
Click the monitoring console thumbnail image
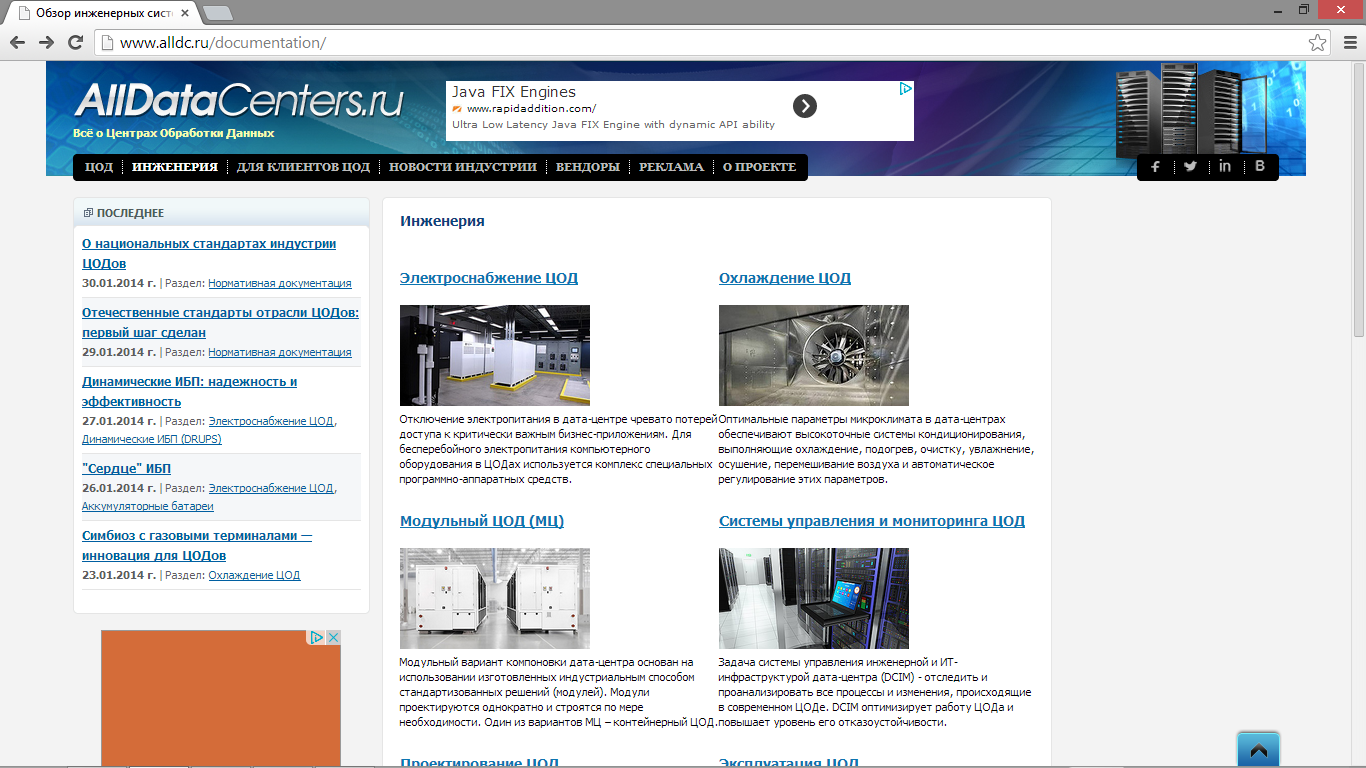814,598
